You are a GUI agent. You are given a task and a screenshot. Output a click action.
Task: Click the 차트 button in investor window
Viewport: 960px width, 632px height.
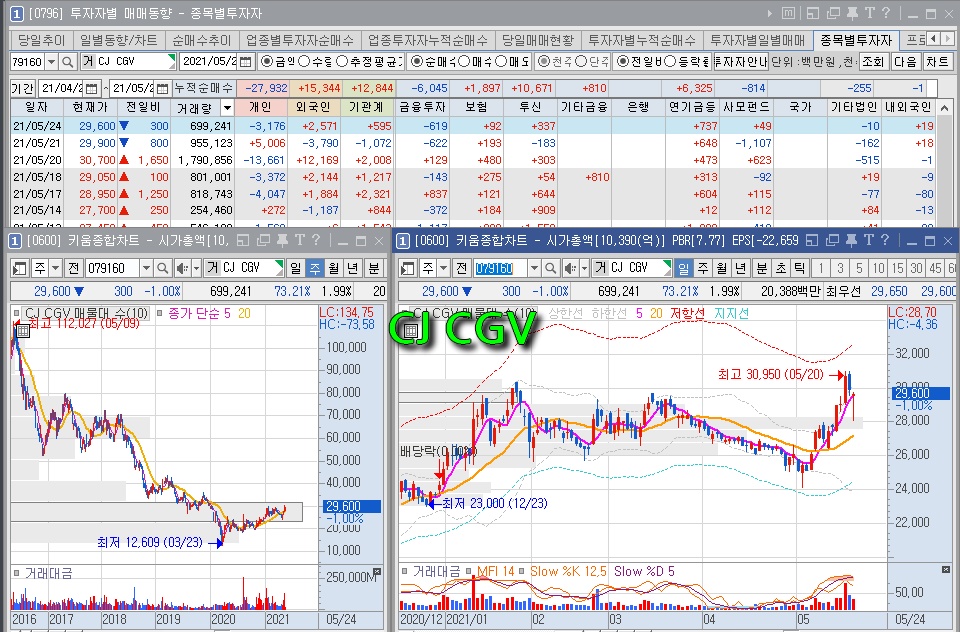click(x=937, y=62)
